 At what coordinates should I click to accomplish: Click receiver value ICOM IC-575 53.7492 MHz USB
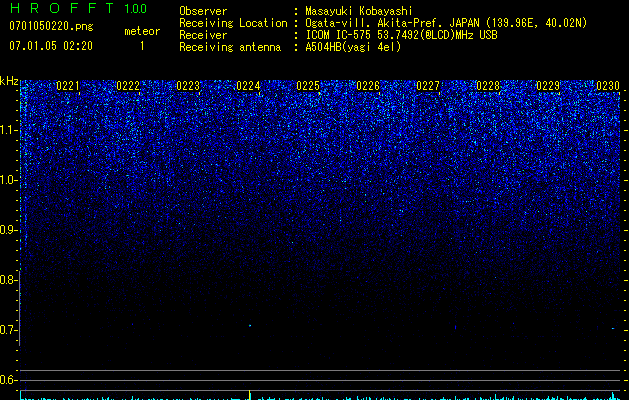coord(402,35)
